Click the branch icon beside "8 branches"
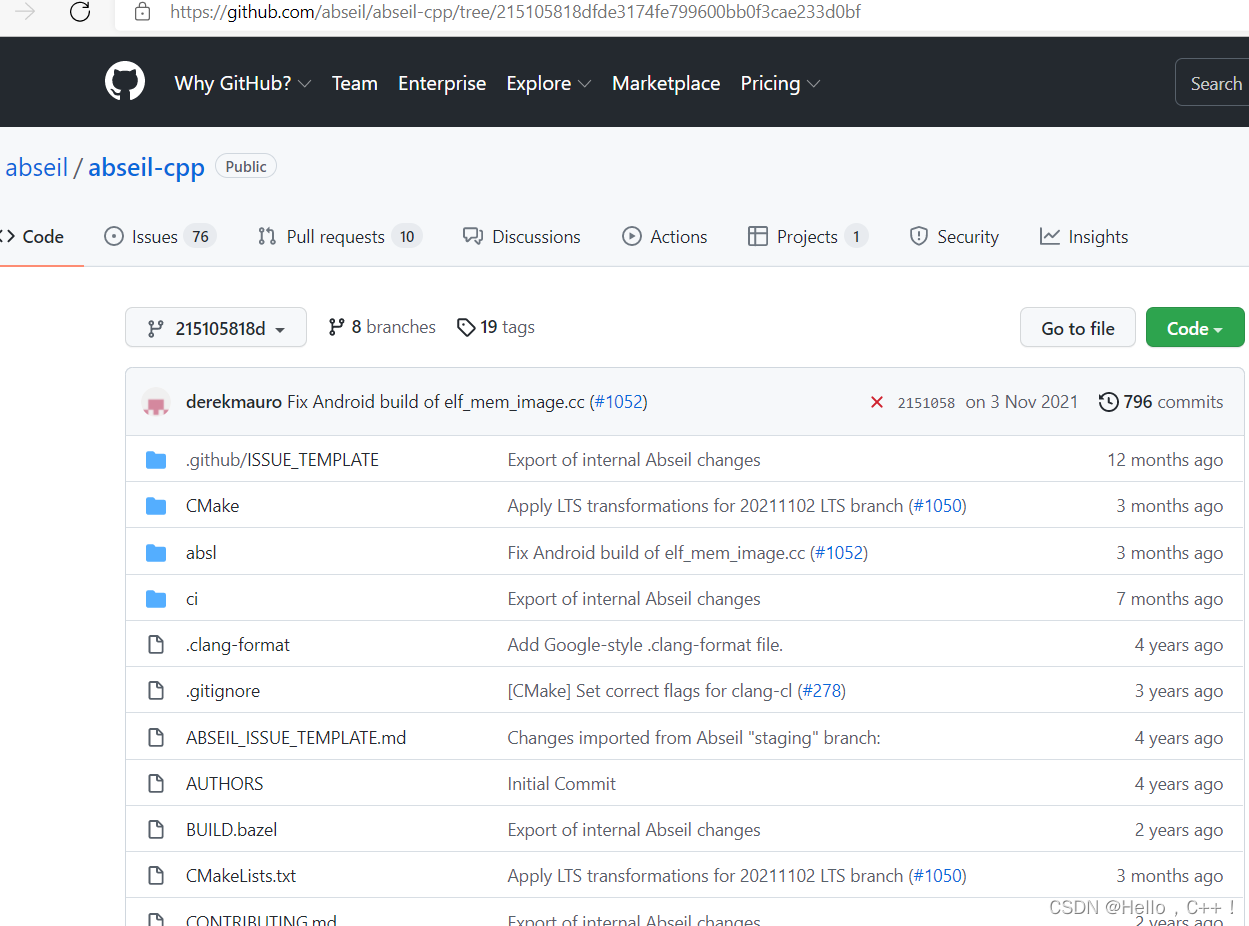The height and width of the screenshot is (926, 1249). 337,326
